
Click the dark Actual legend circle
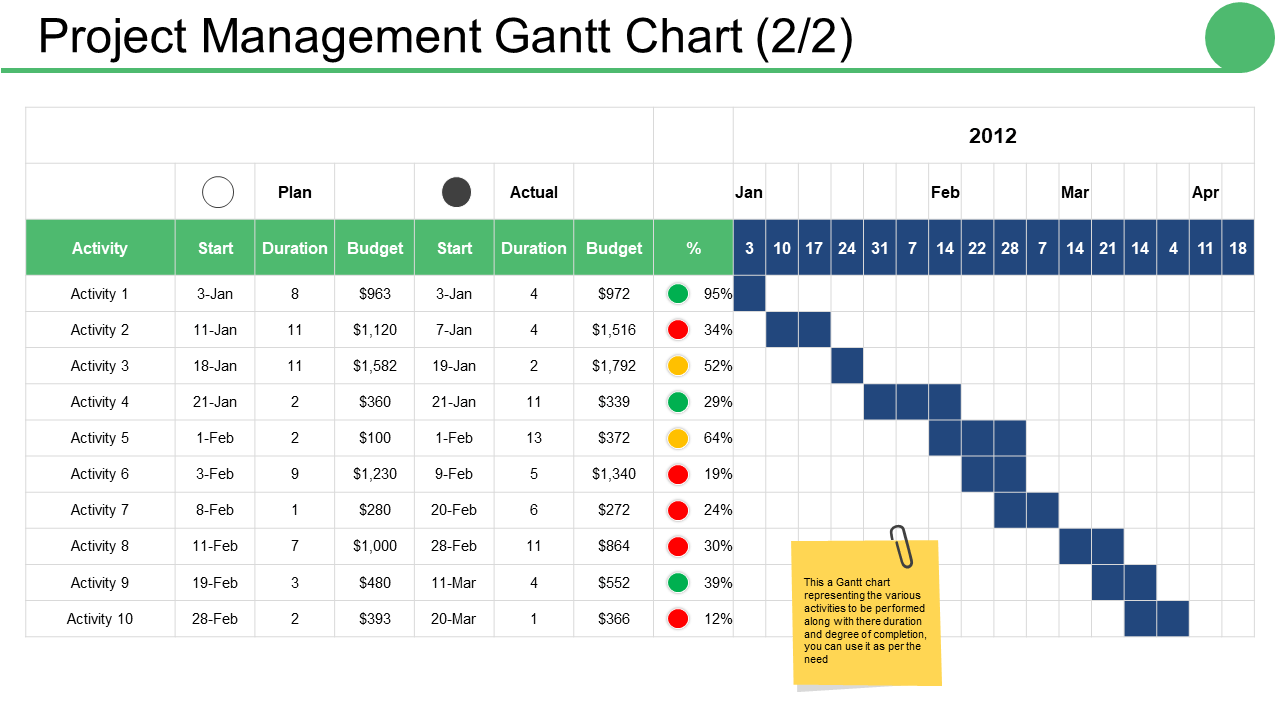pos(457,192)
